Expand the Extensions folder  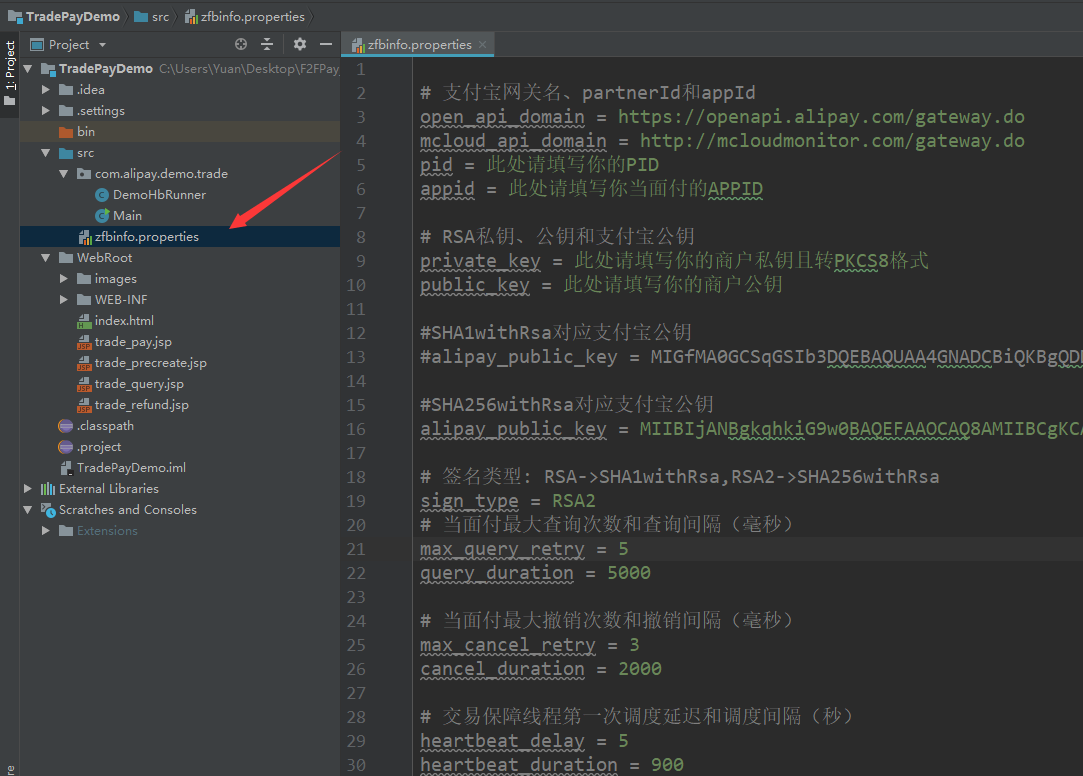click(46, 531)
